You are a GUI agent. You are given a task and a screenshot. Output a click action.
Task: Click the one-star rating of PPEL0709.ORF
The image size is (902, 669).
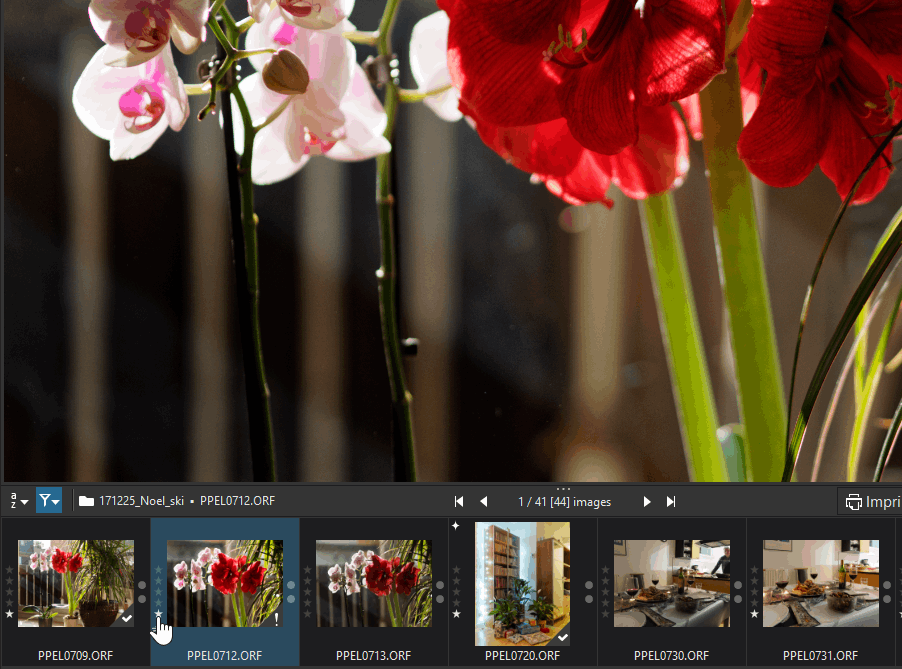(9, 614)
